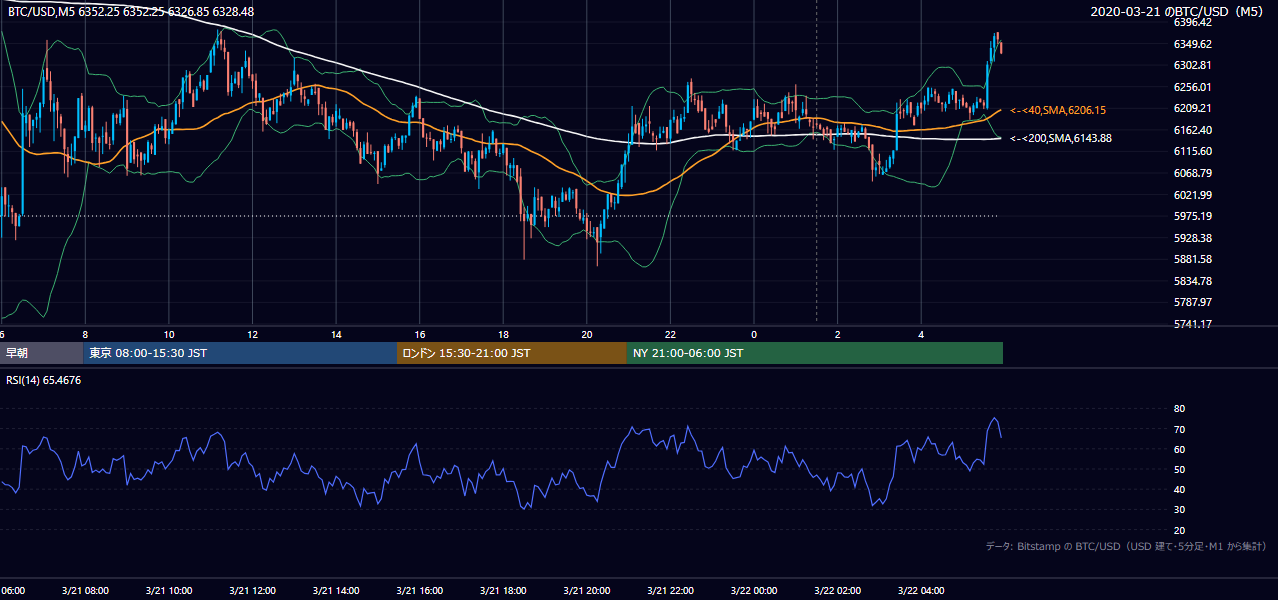Image resolution: width=1278 pixels, height=600 pixels.
Task: Click hour tick 20 under the price chart
Action: pyautogui.click(x=587, y=335)
